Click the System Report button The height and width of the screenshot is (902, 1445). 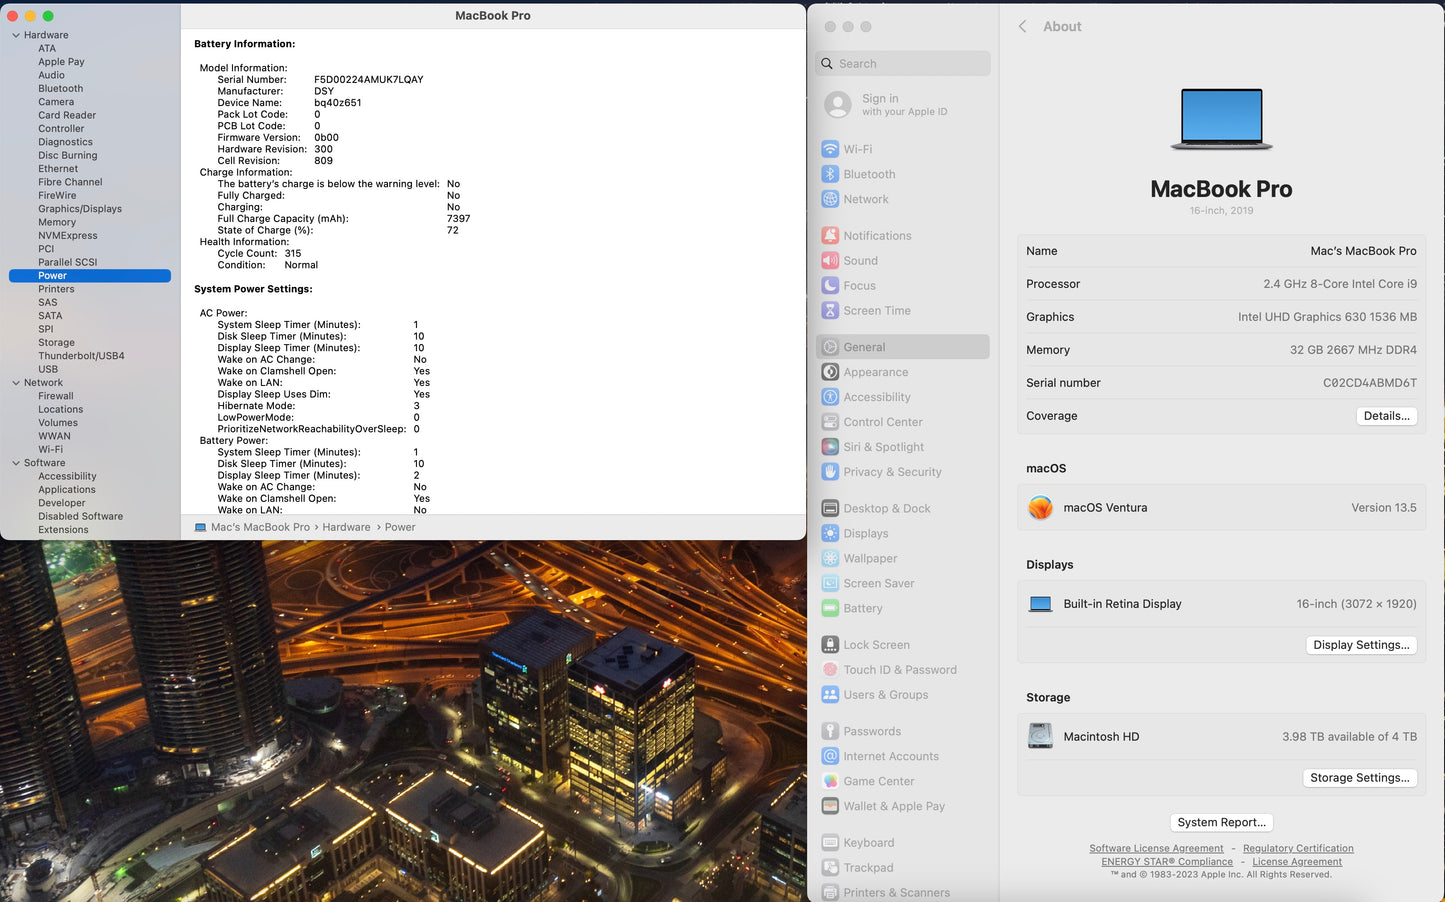(1221, 822)
